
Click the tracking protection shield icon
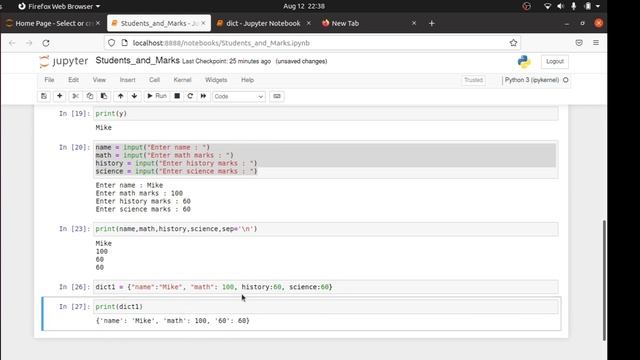111,43
